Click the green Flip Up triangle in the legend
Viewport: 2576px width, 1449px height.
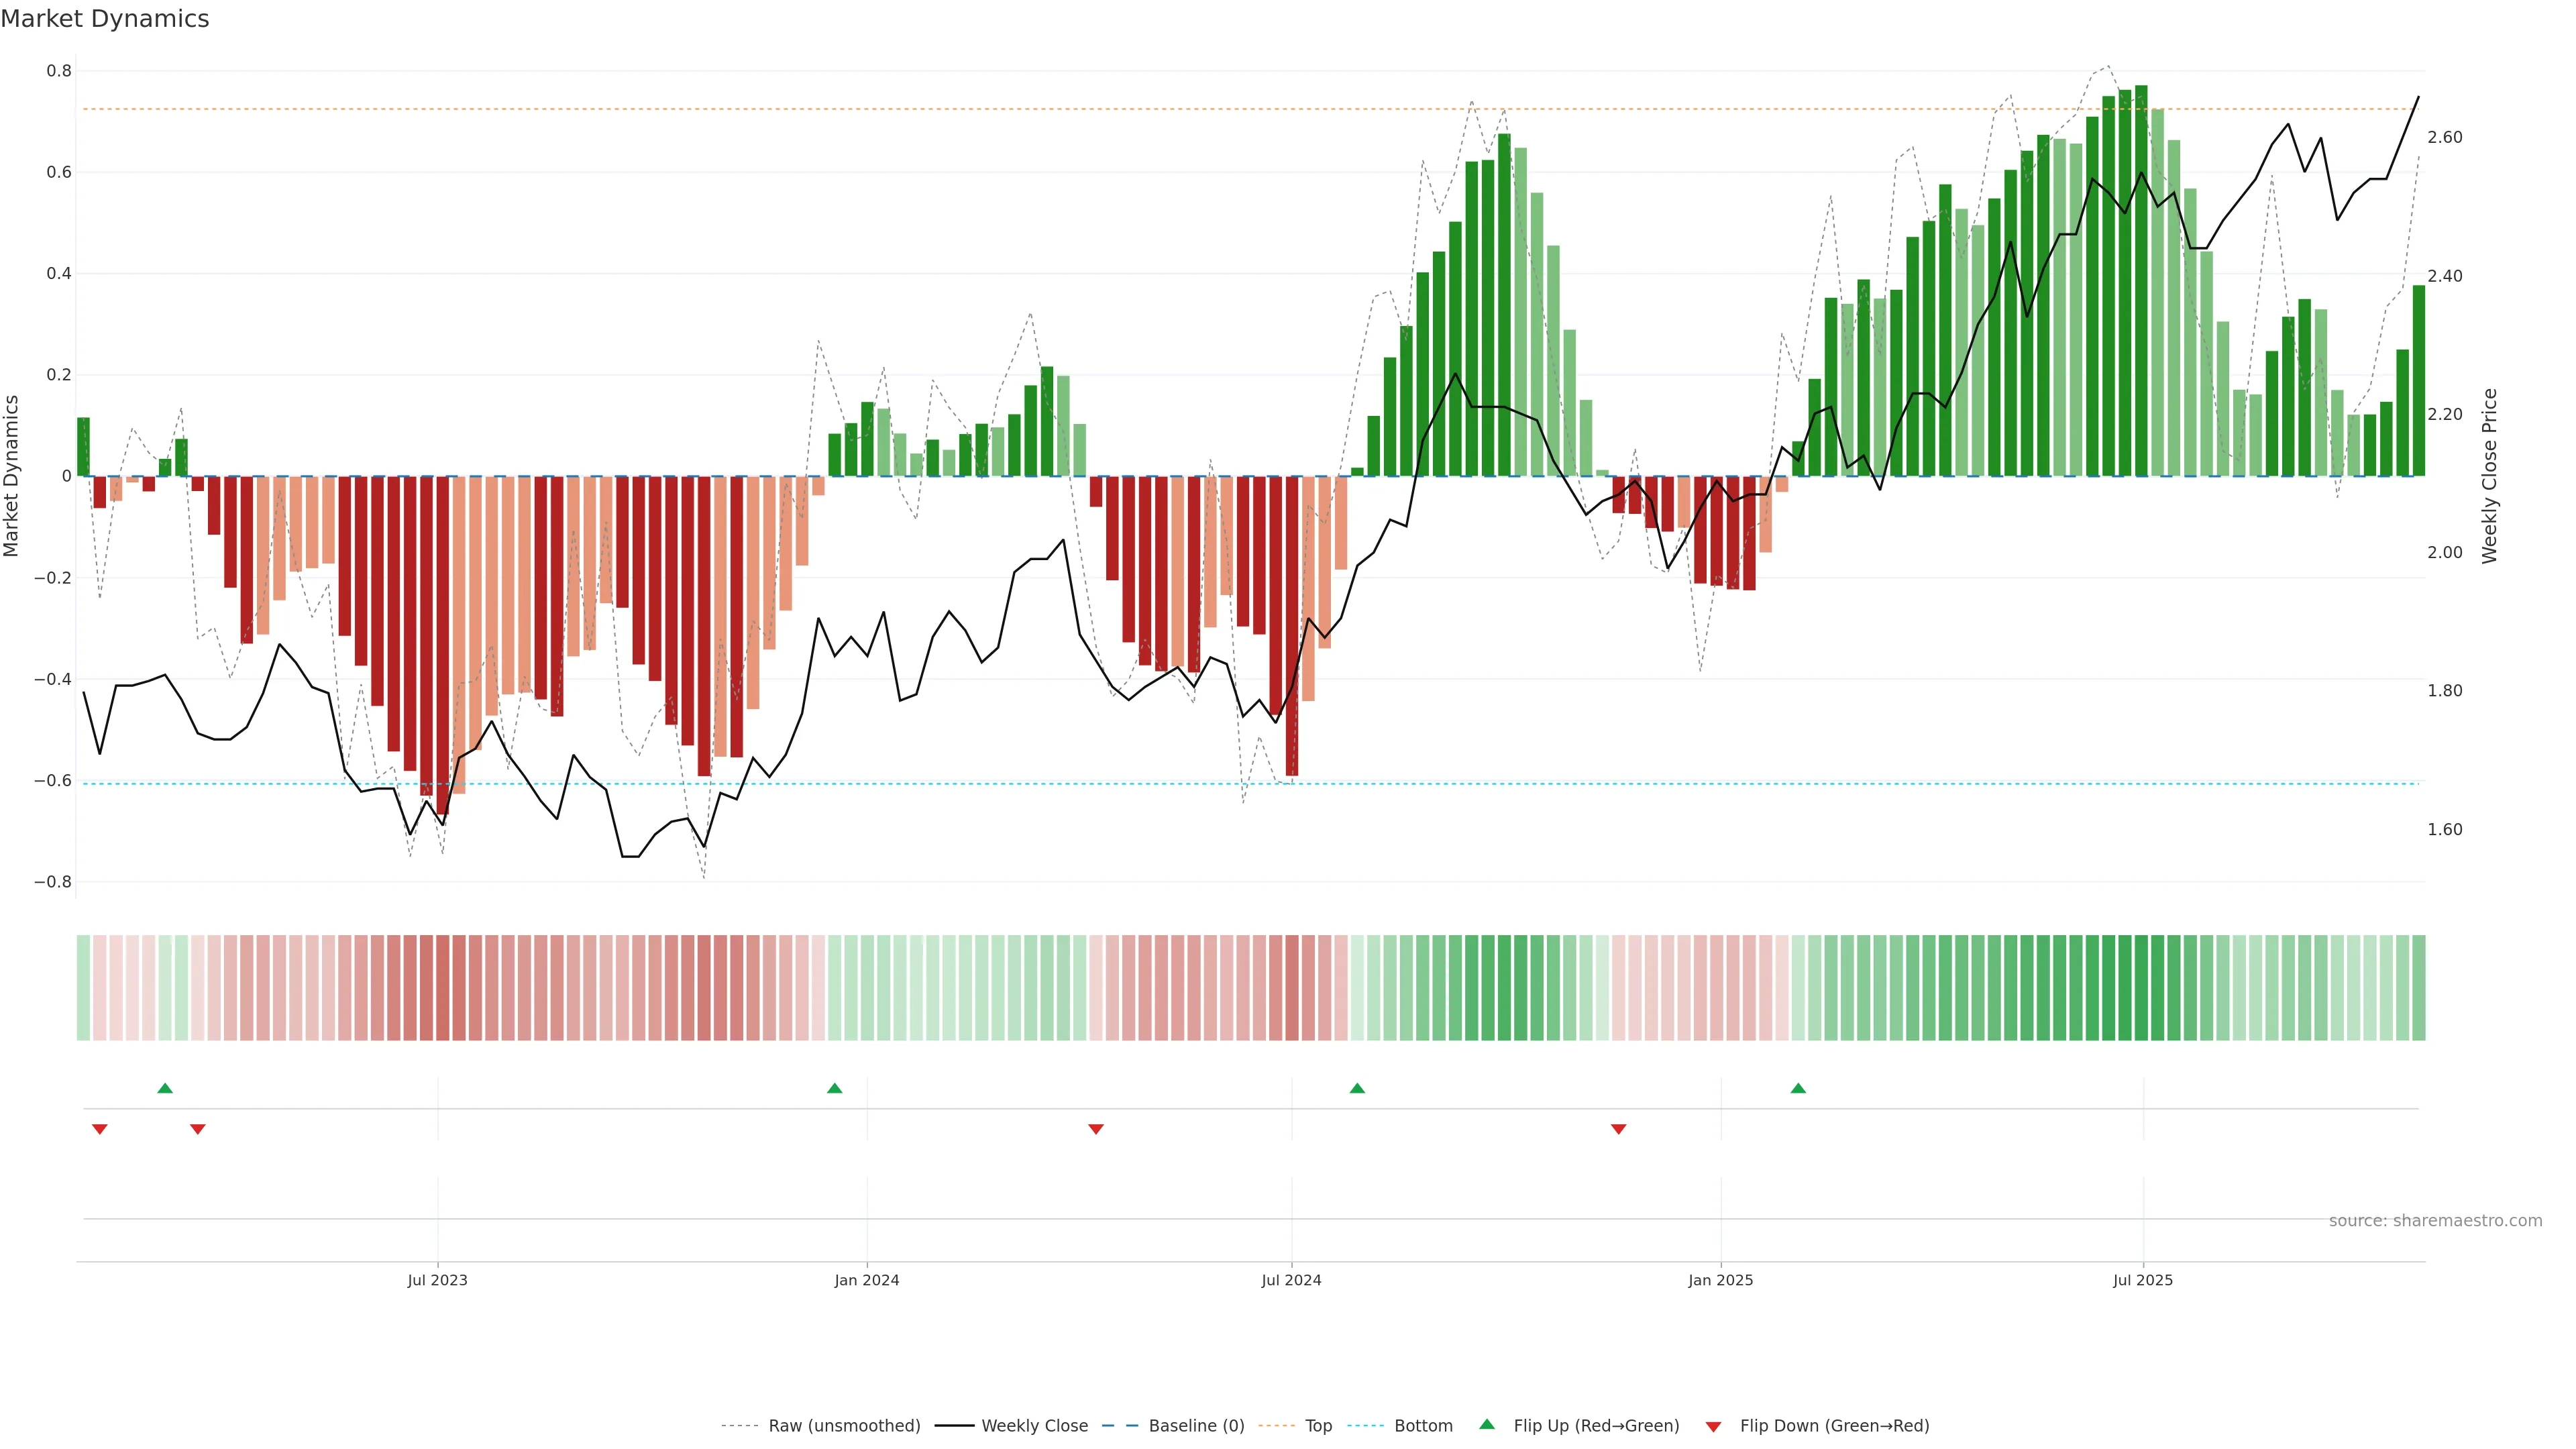click(1486, 1424)
